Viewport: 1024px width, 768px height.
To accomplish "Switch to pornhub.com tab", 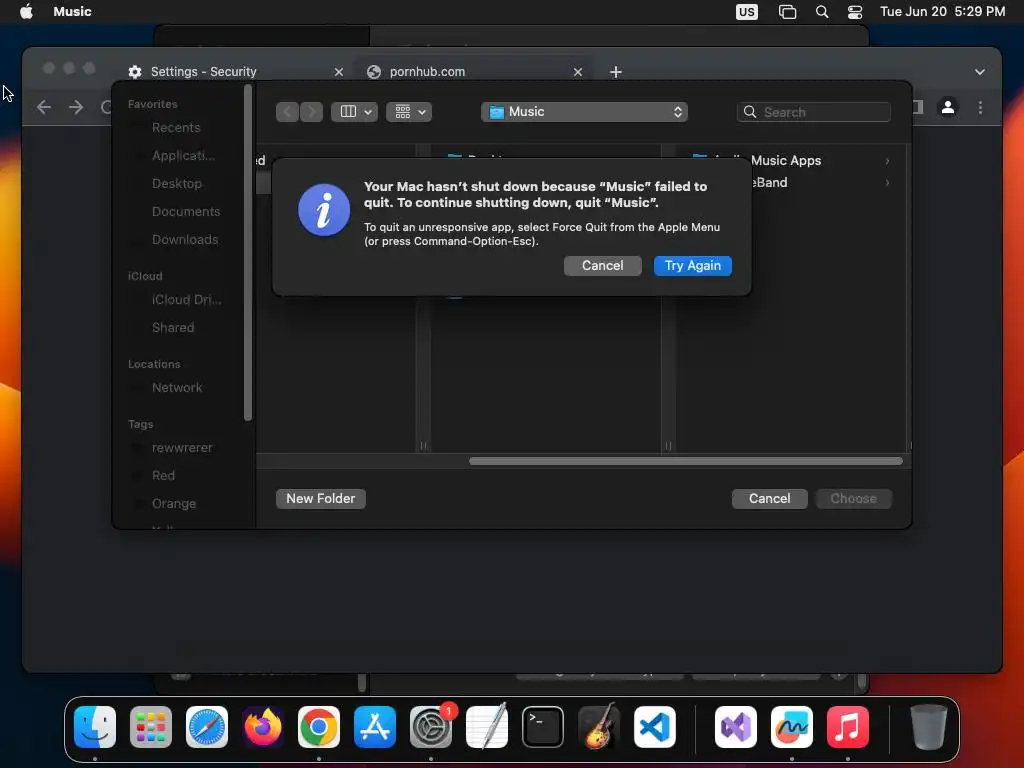I will tap(427, 72).
